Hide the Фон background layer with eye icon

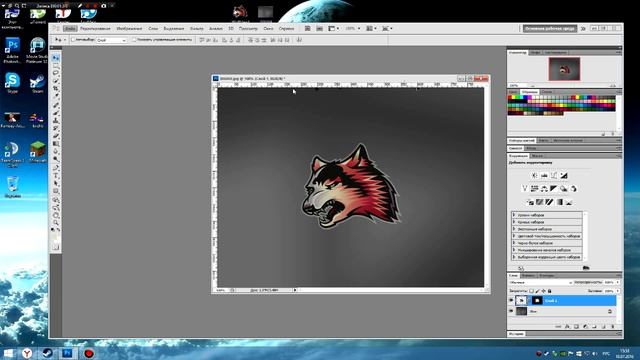point(511,311)
